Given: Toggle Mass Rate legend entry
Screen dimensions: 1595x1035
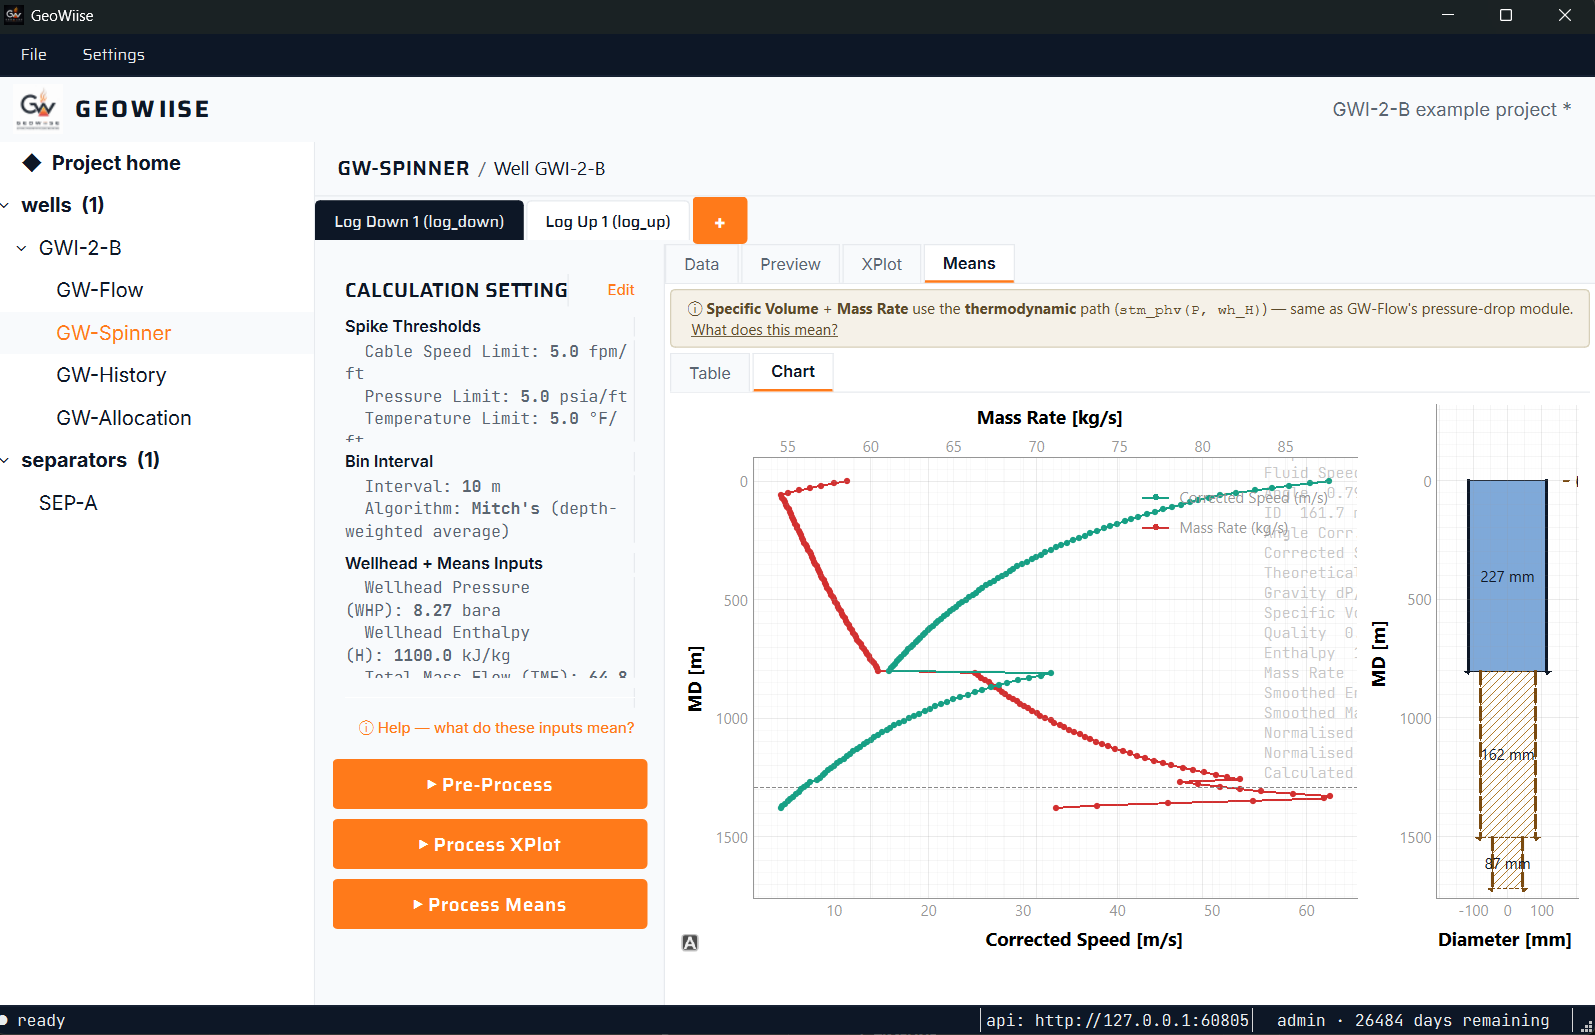Looking at the screenshot, I should pos(1216,528).
